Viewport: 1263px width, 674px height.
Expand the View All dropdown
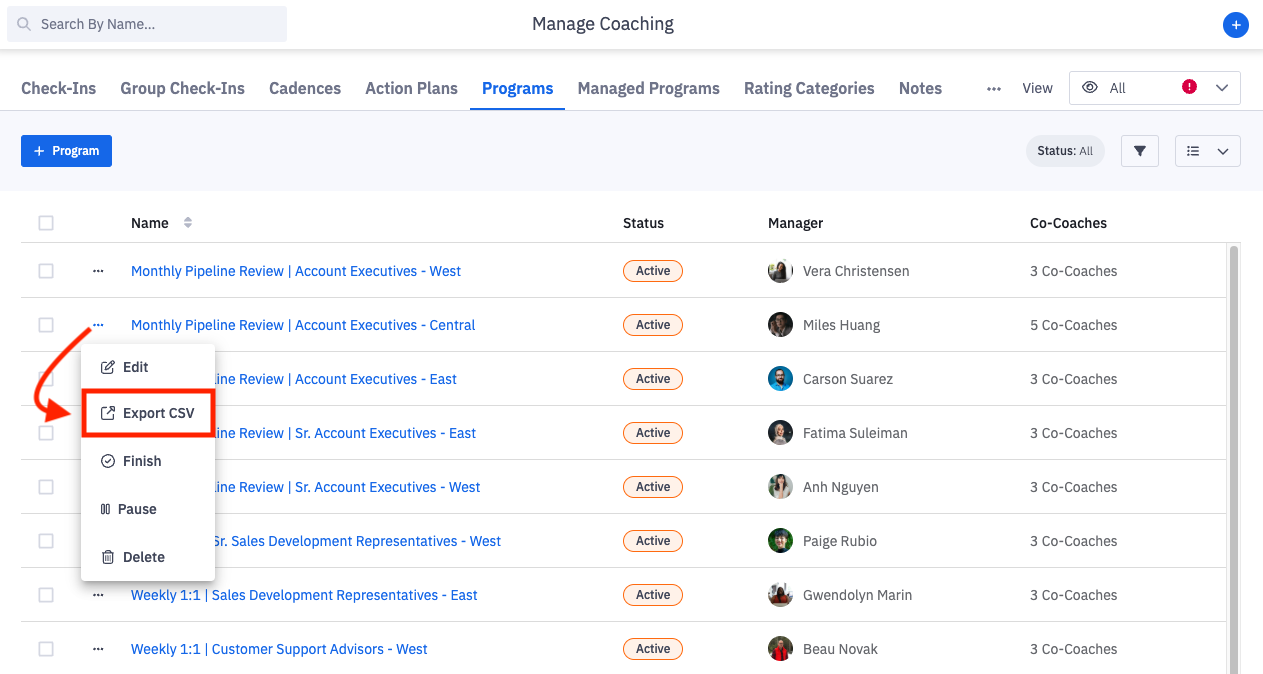1154,88
